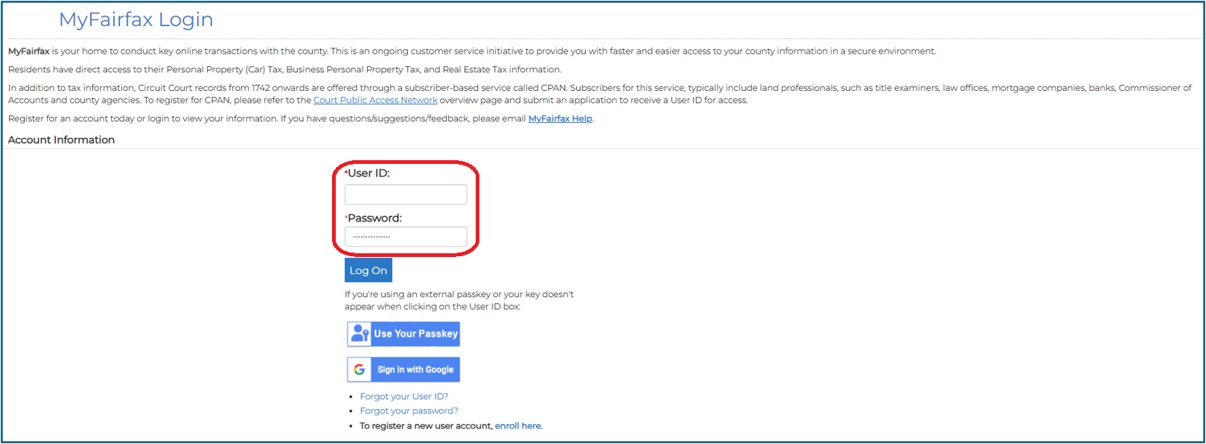
Task: Click the Use Your Passkey button
Action: click(x=403, y=334)
